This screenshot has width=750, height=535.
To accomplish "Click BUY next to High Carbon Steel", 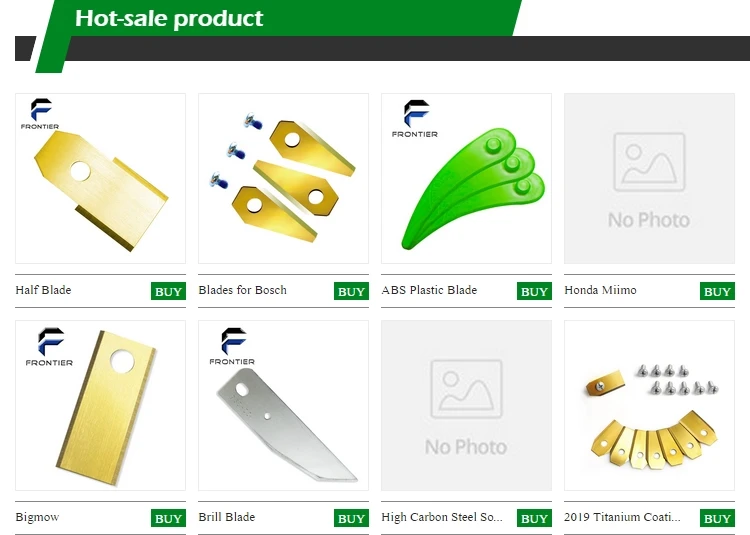I will point(534,518).
